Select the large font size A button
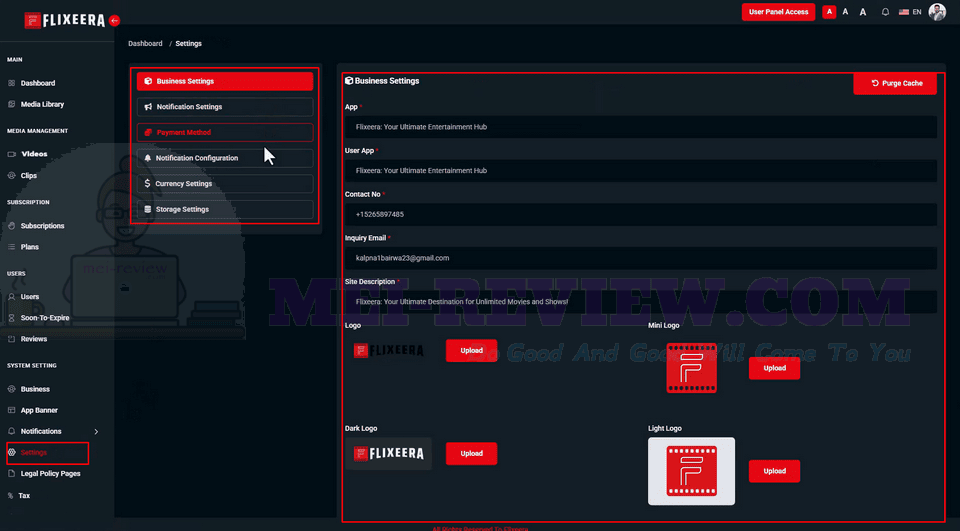 click(x=863, y=12)
